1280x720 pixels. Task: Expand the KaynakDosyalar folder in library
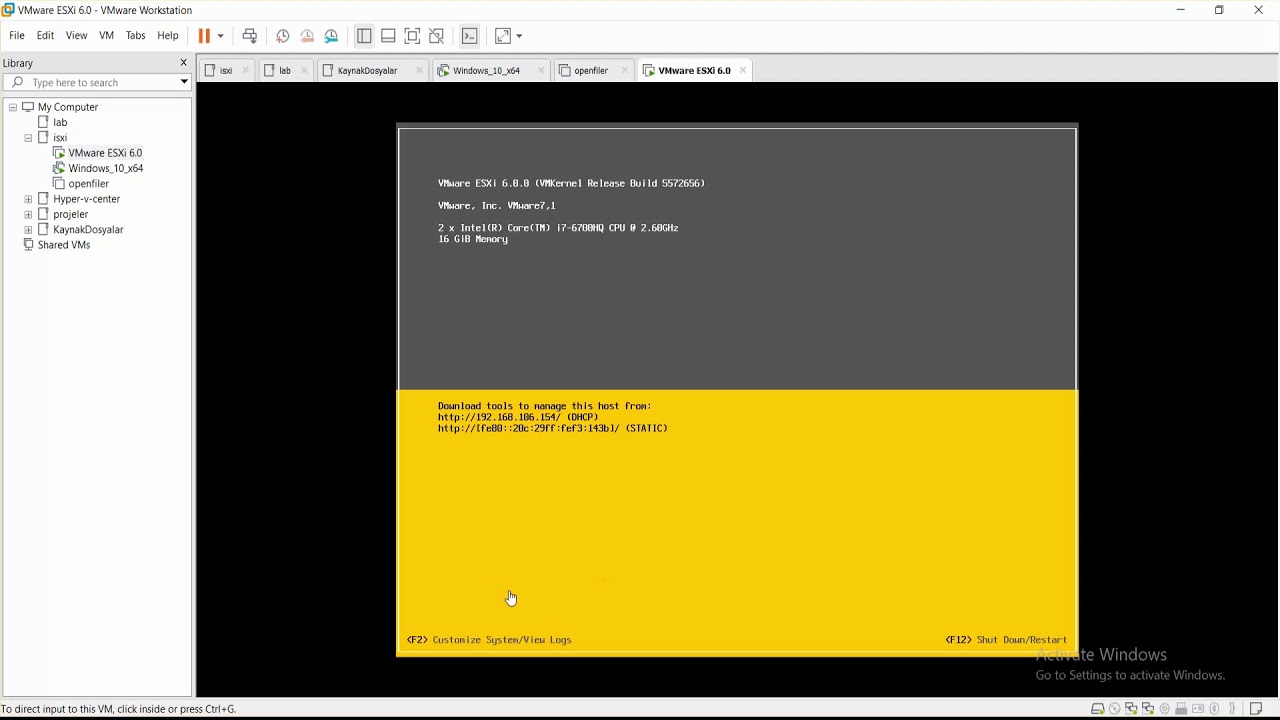coord(28,230)
